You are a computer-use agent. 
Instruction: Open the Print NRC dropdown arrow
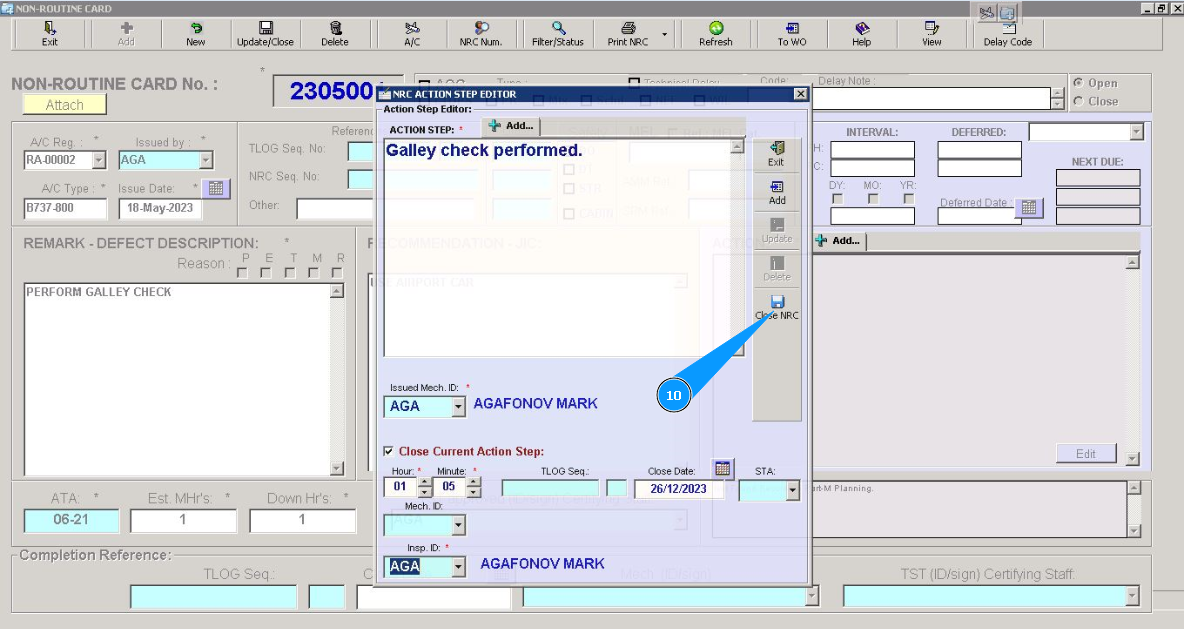tap(664, 35)
